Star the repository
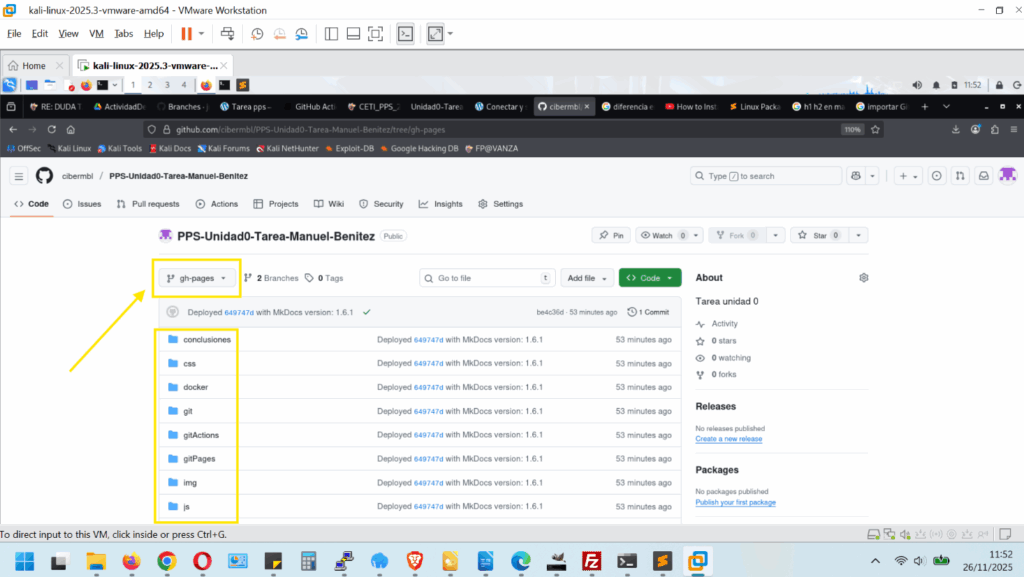 click(818, 235)
